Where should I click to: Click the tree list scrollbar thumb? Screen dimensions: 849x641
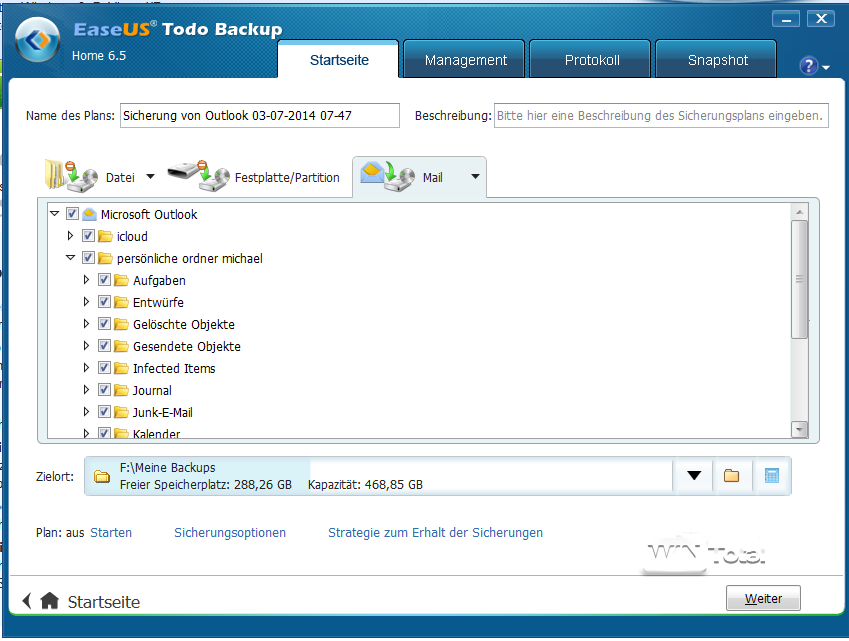[799, 279]
